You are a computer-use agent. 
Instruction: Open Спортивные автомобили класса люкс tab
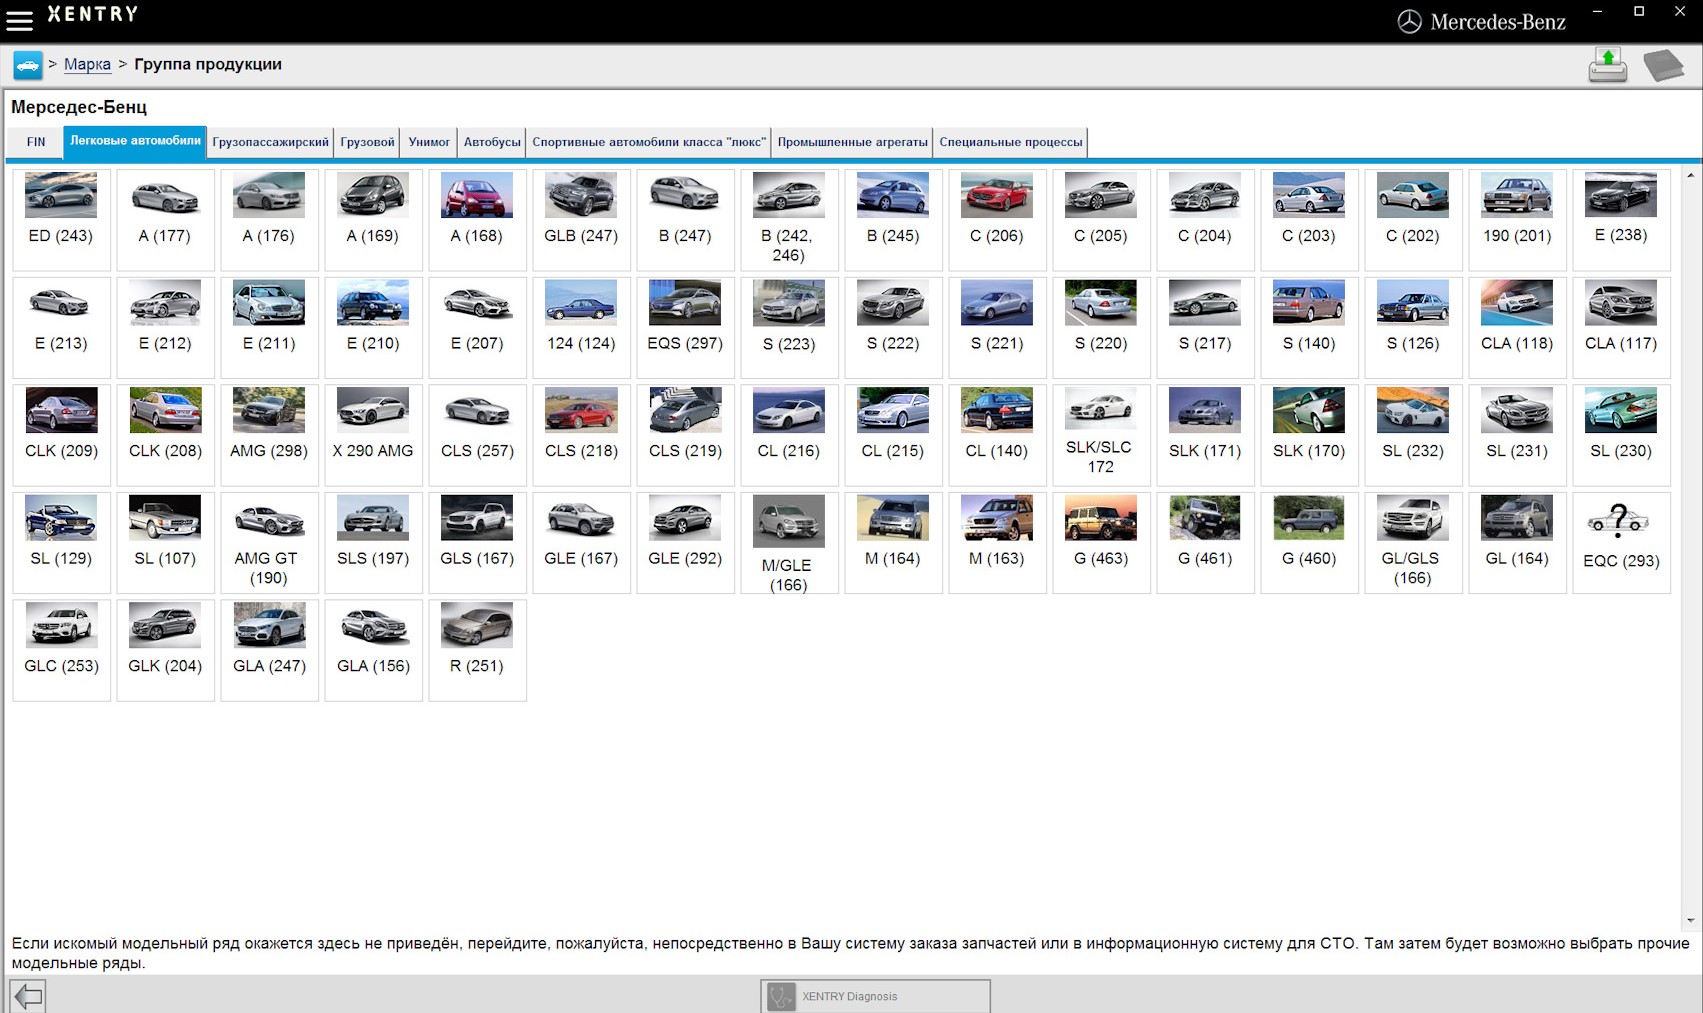click(649, 142)
